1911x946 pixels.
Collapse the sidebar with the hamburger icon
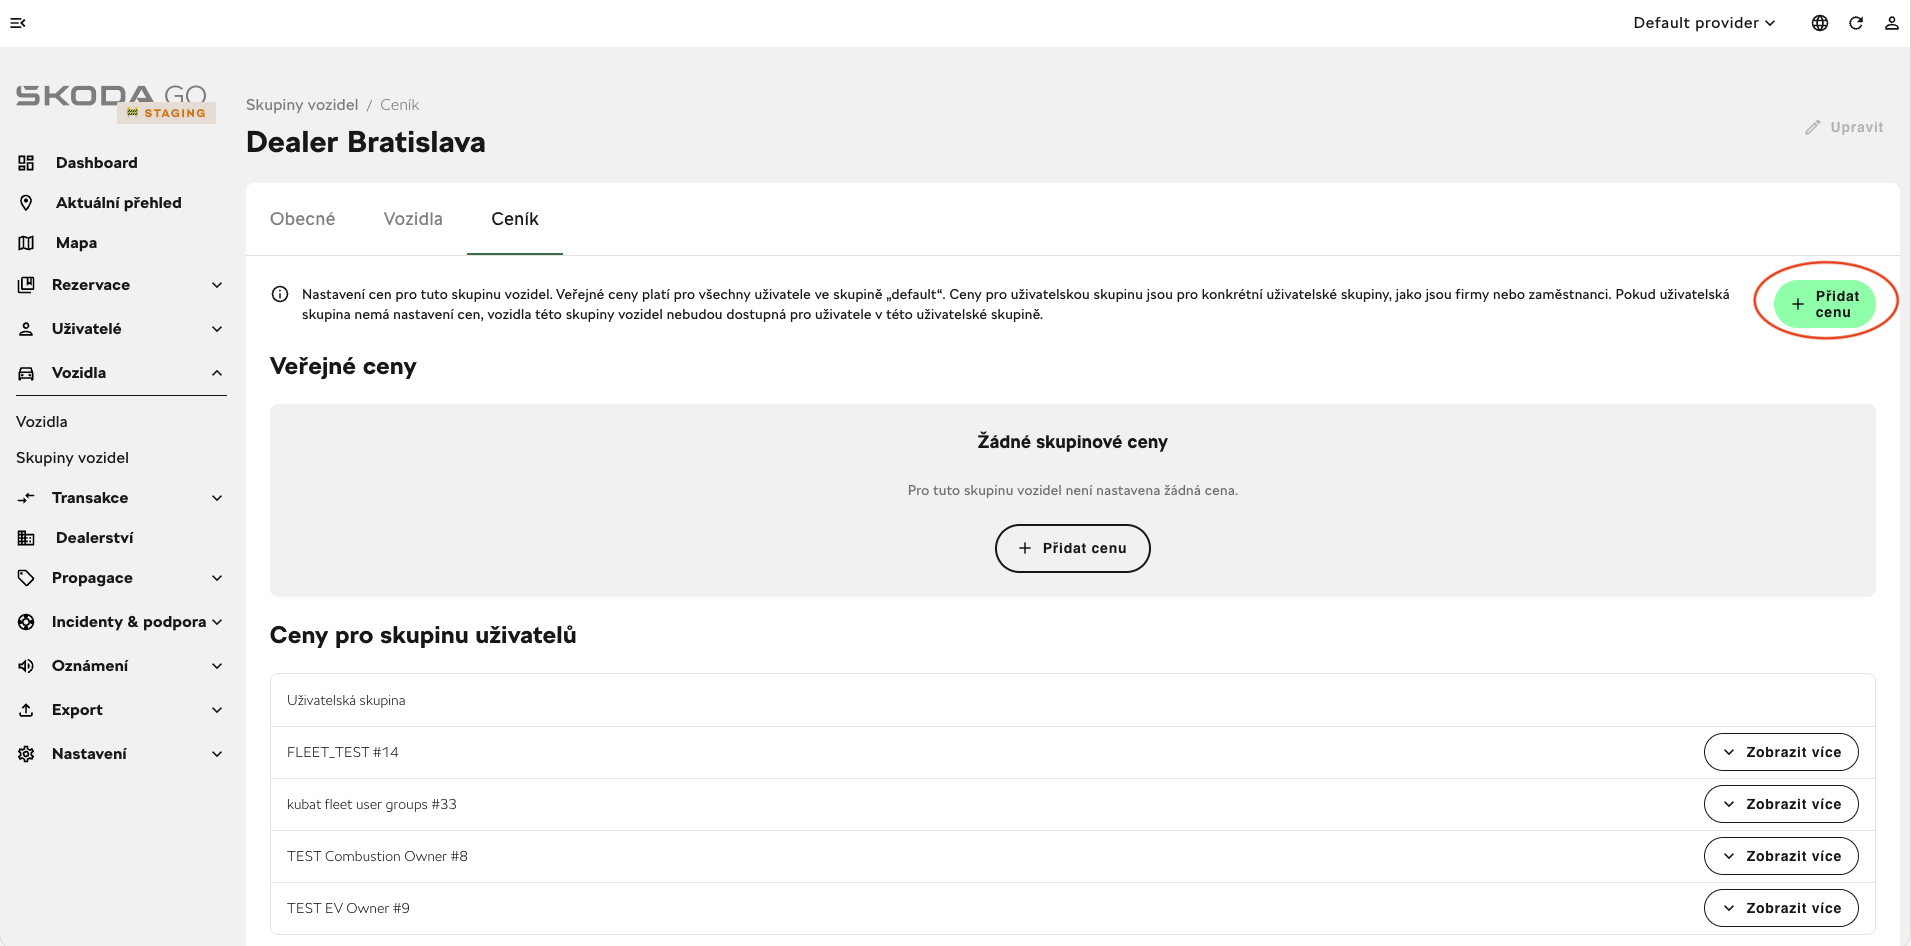tap(18, 23)
